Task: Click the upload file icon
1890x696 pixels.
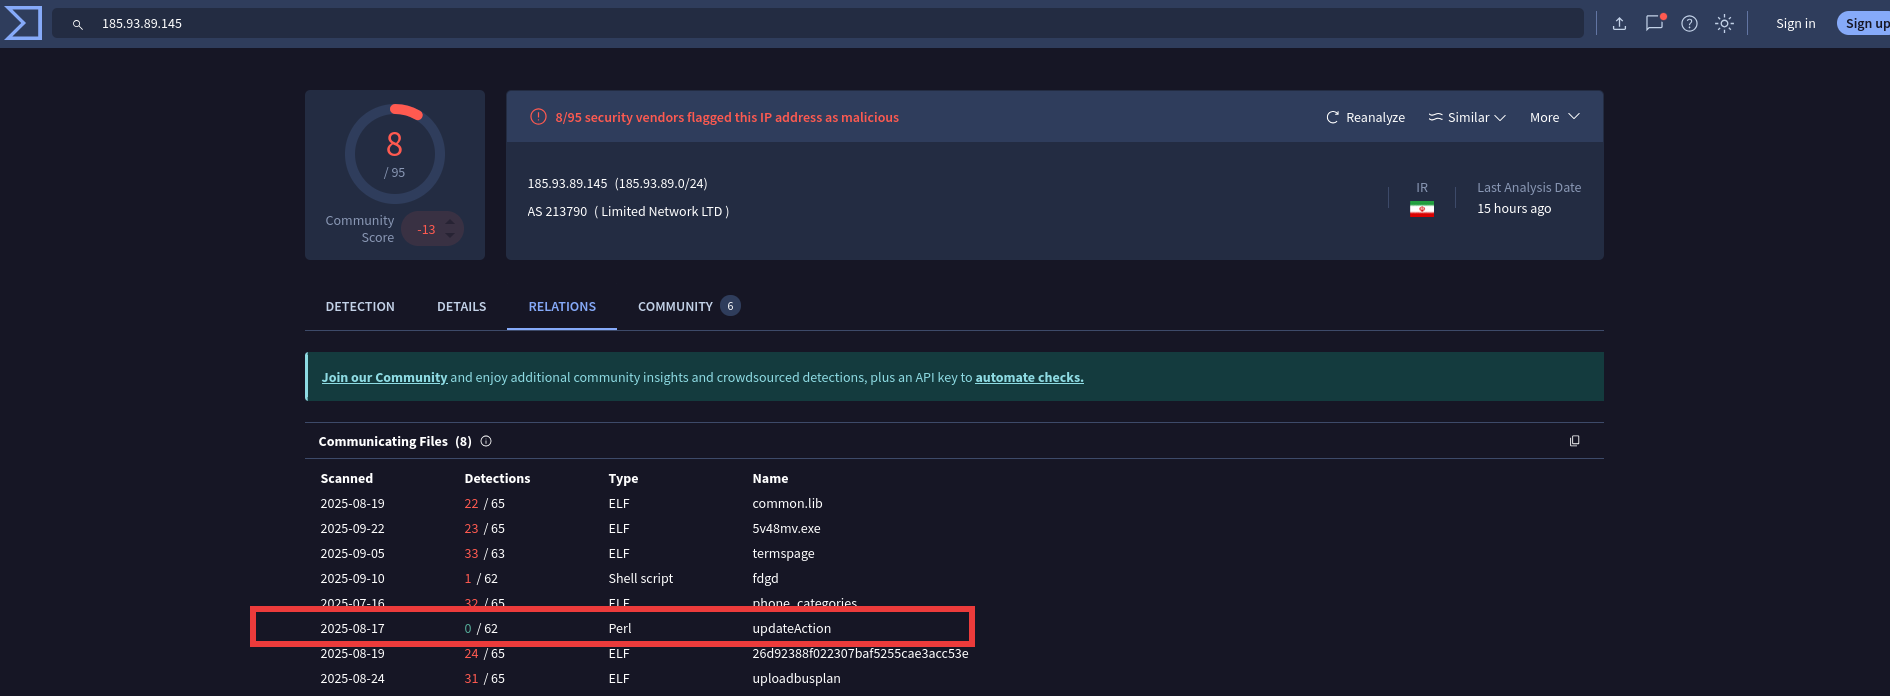Action: [1619, 24]
